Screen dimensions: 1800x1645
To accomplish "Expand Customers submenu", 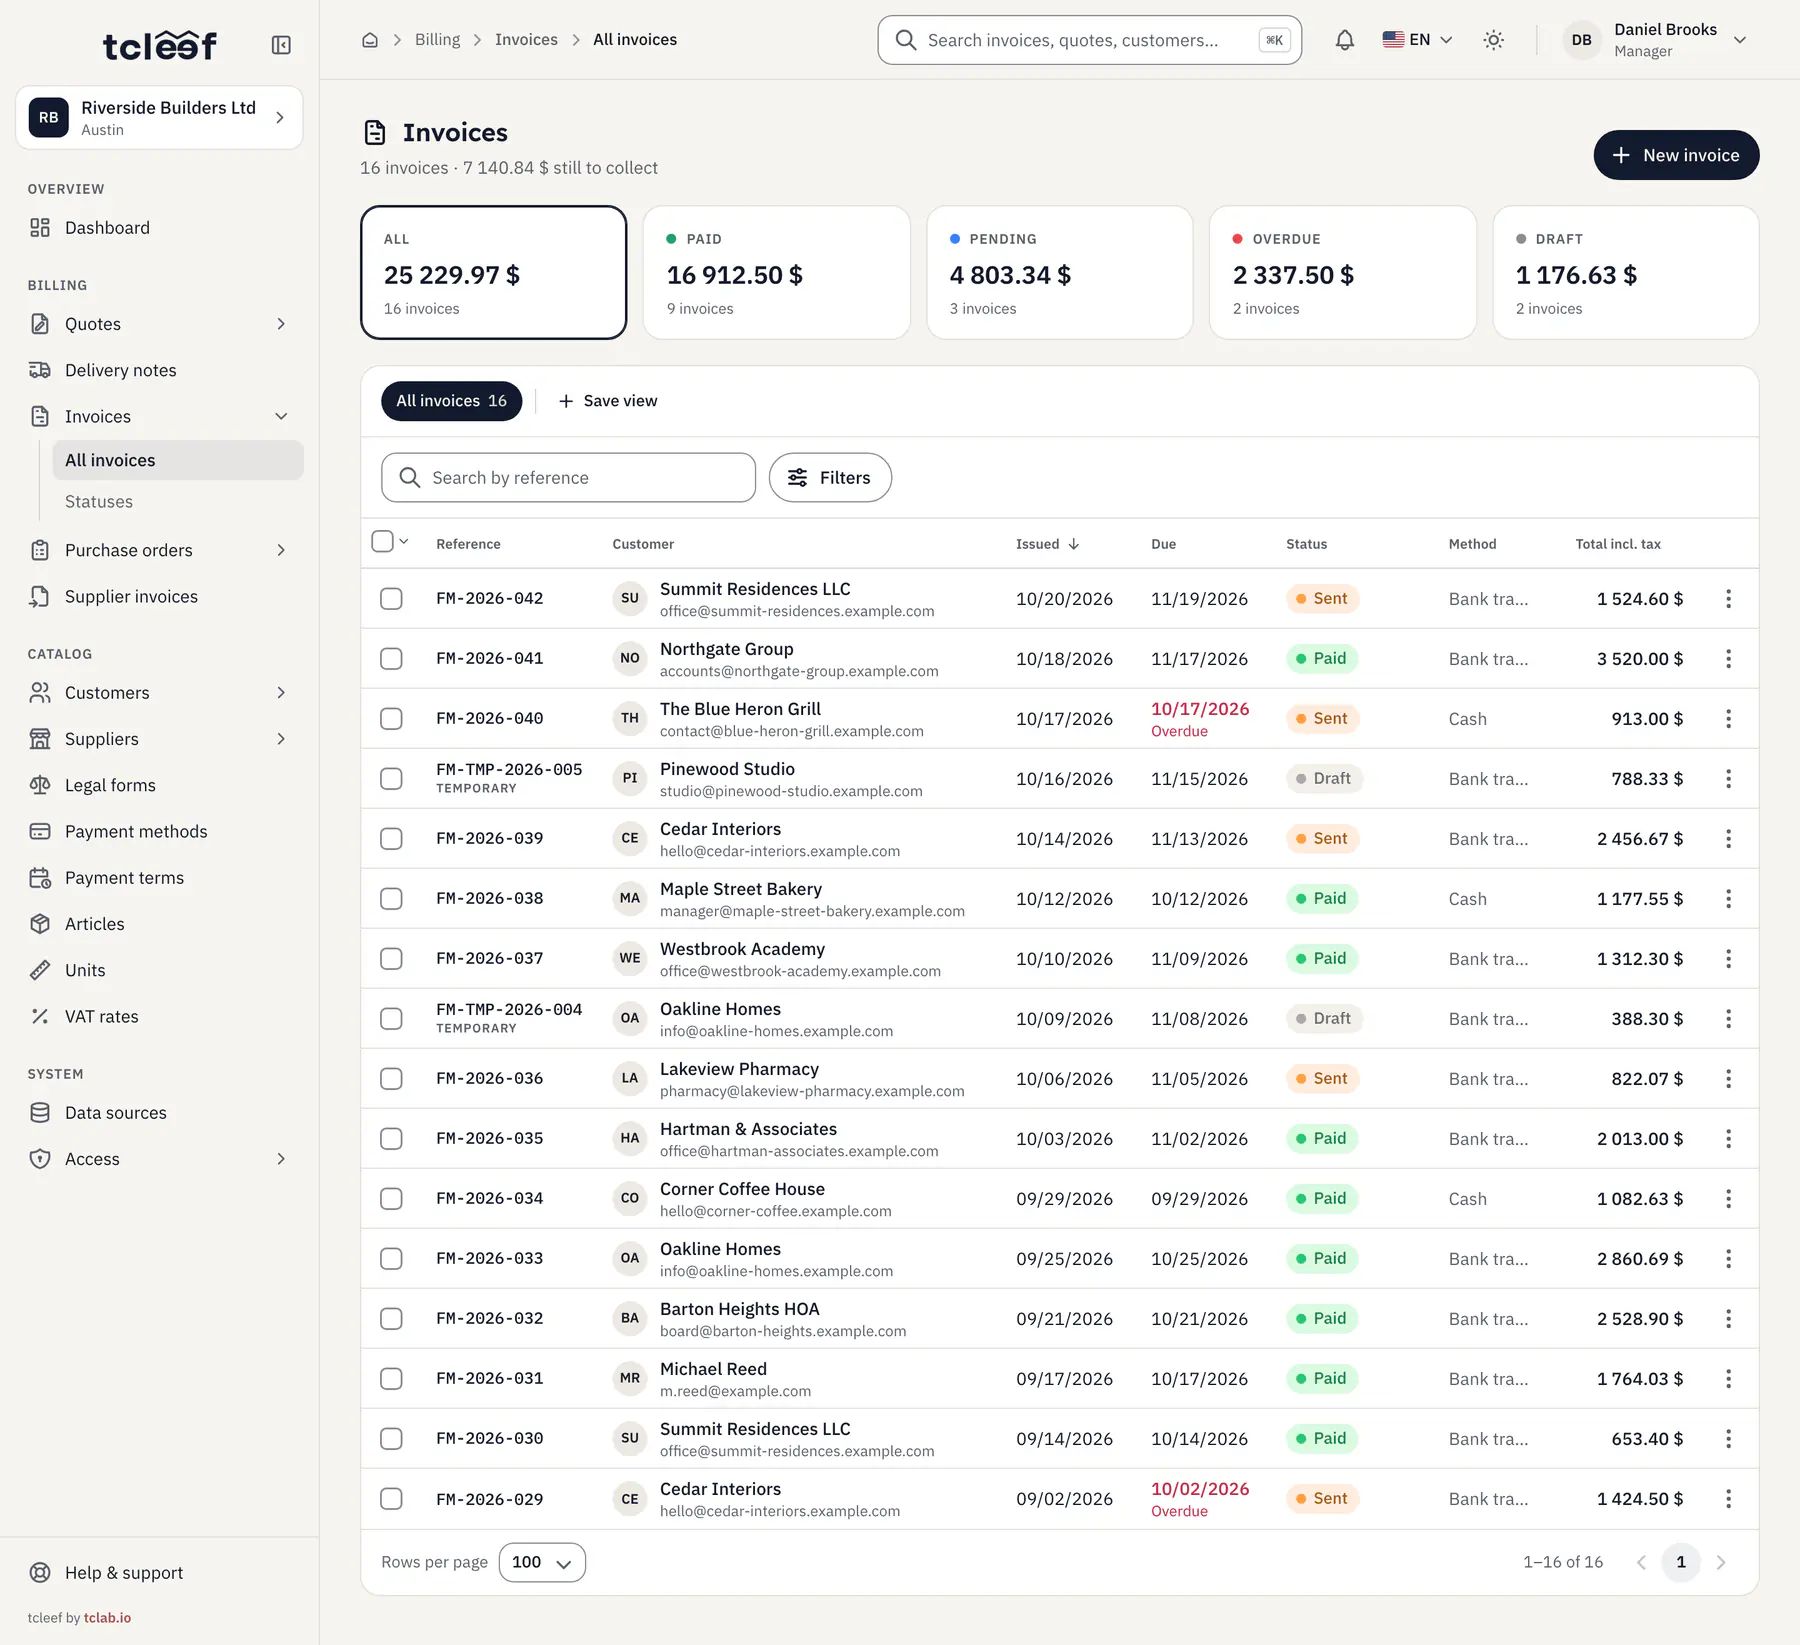I will [x=281, y=693].
